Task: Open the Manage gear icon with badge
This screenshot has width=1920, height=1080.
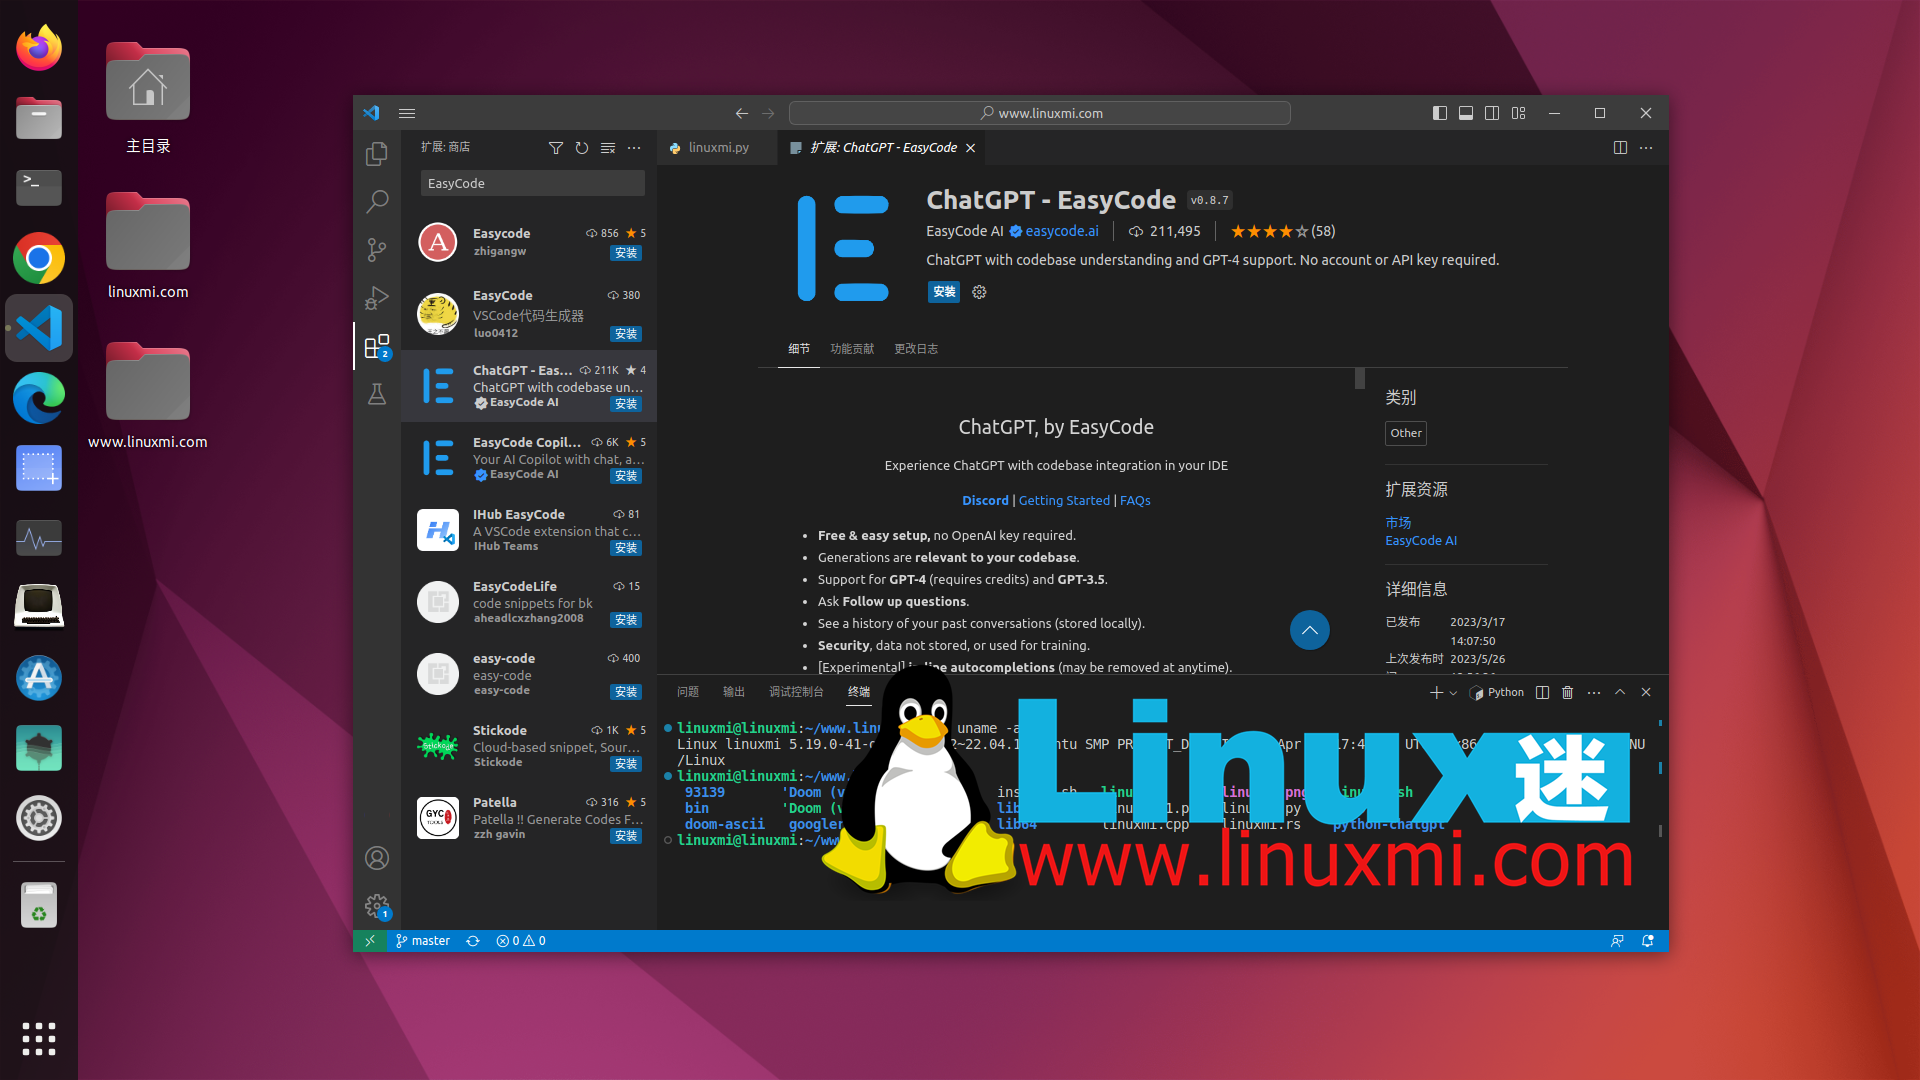Action: tap(377, 905)
